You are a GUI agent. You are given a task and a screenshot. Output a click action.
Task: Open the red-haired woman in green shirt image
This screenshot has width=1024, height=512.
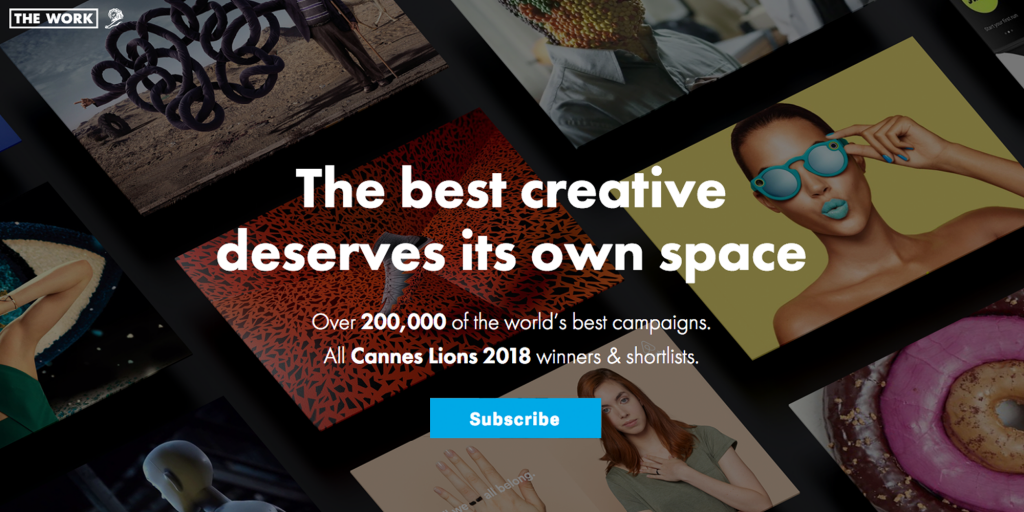pos(653,444)
